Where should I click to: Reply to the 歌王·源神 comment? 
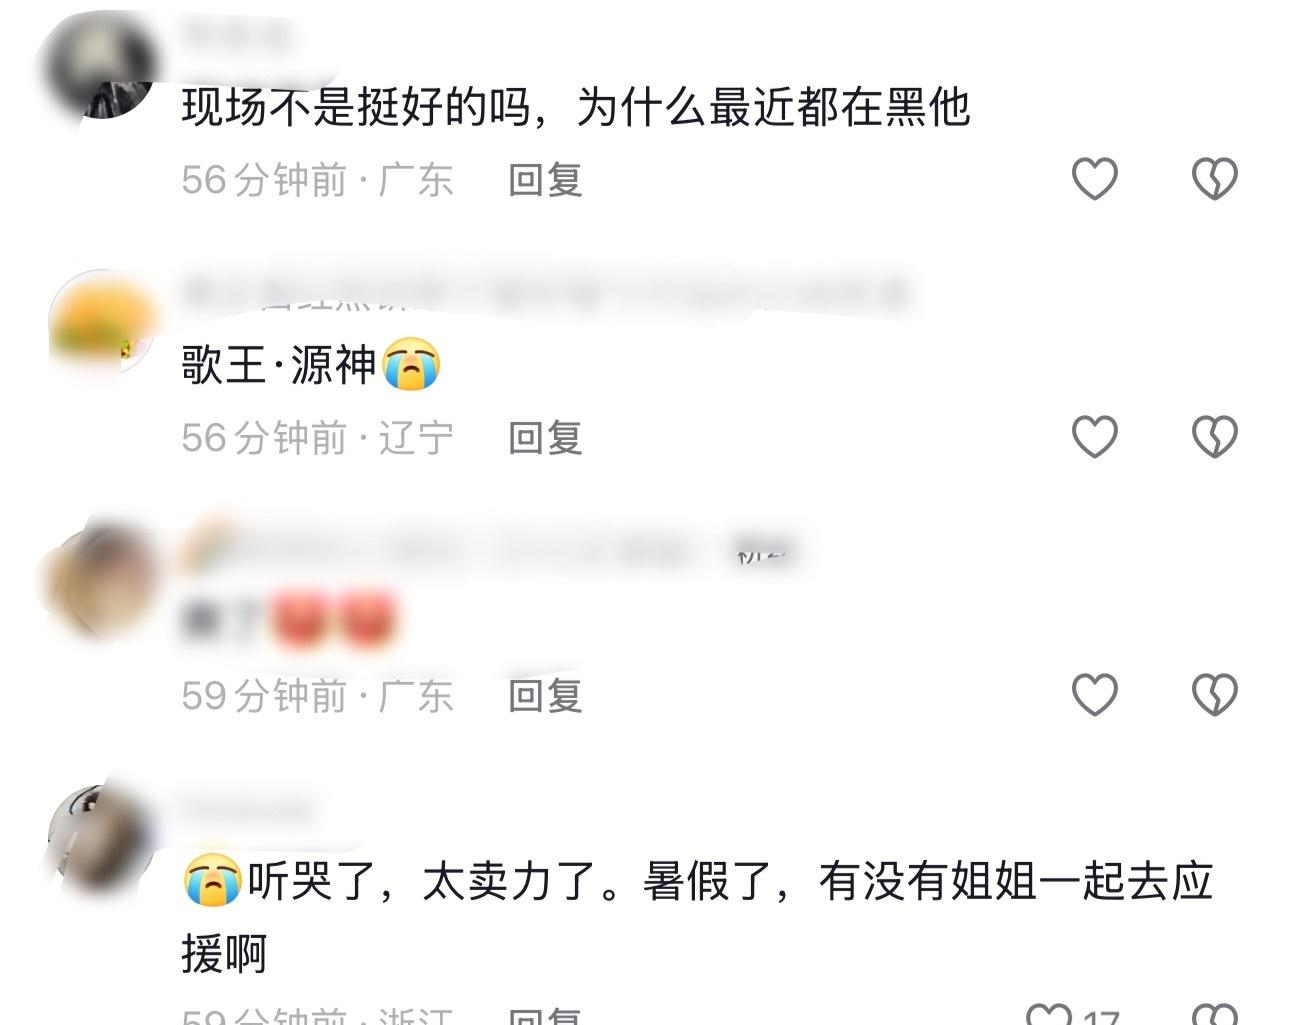(x=545, y=437)
